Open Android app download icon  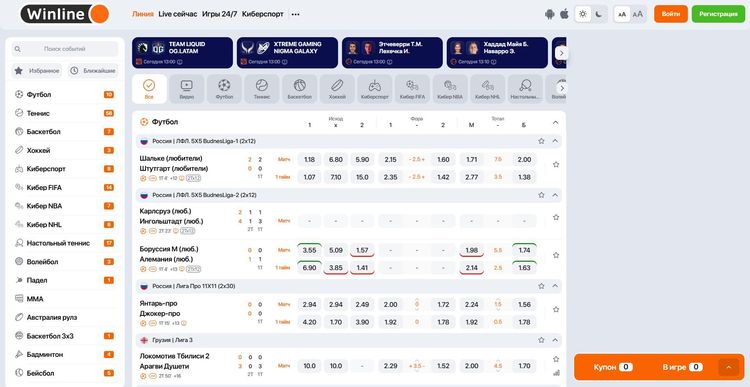coord(550,14)
